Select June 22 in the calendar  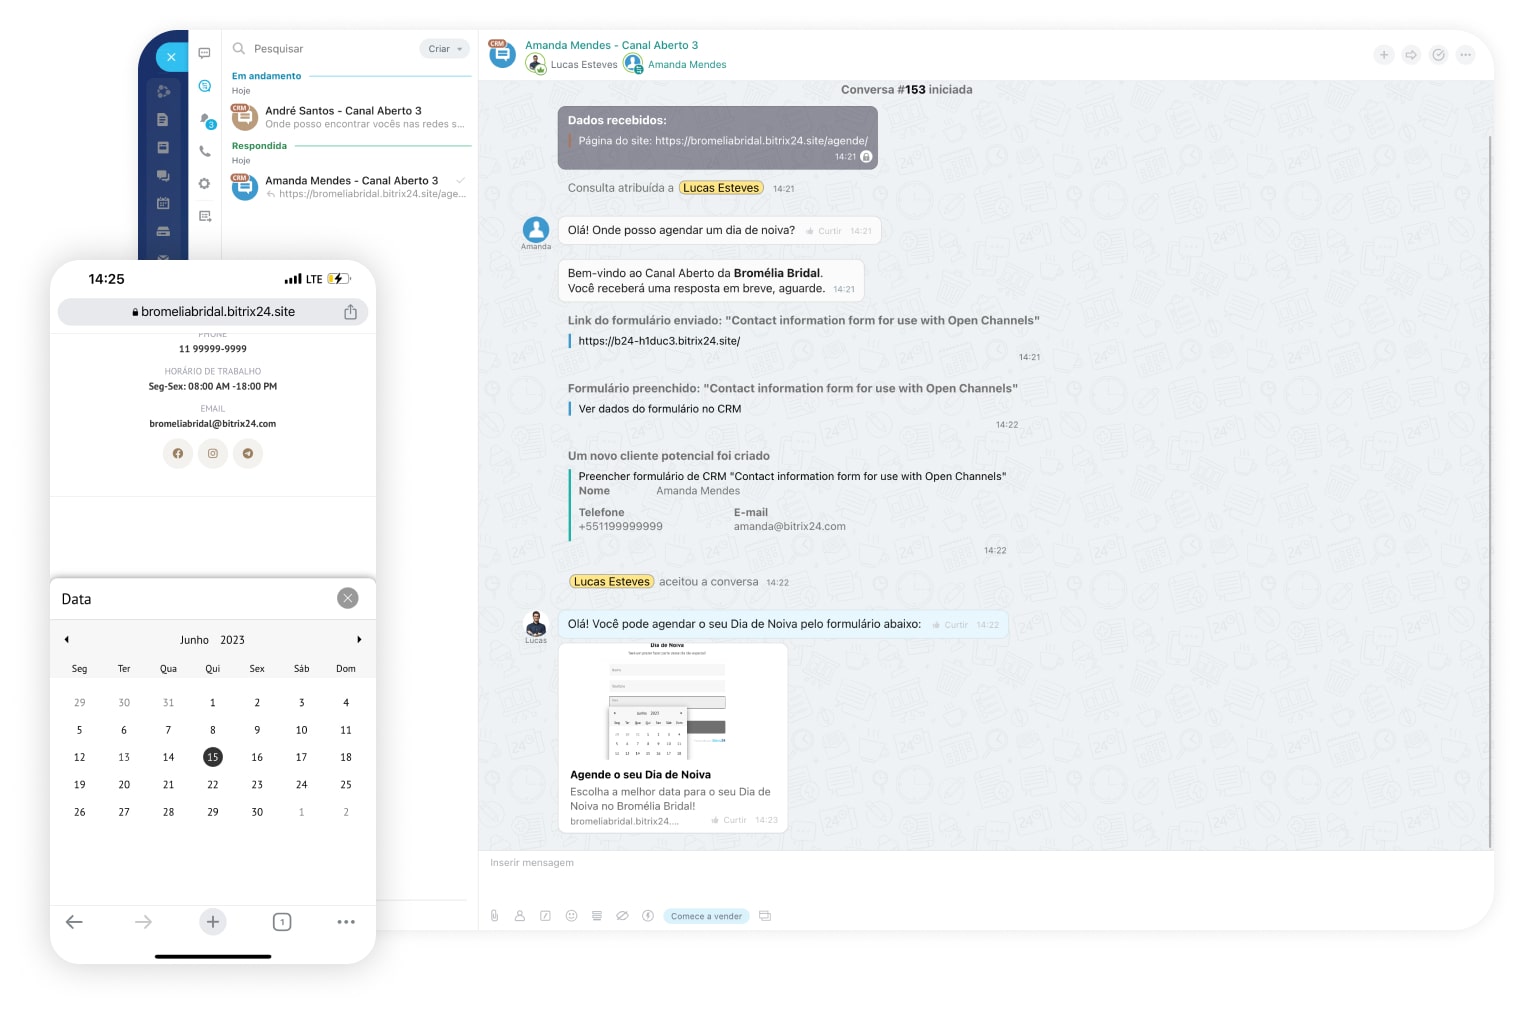point(213,785)
